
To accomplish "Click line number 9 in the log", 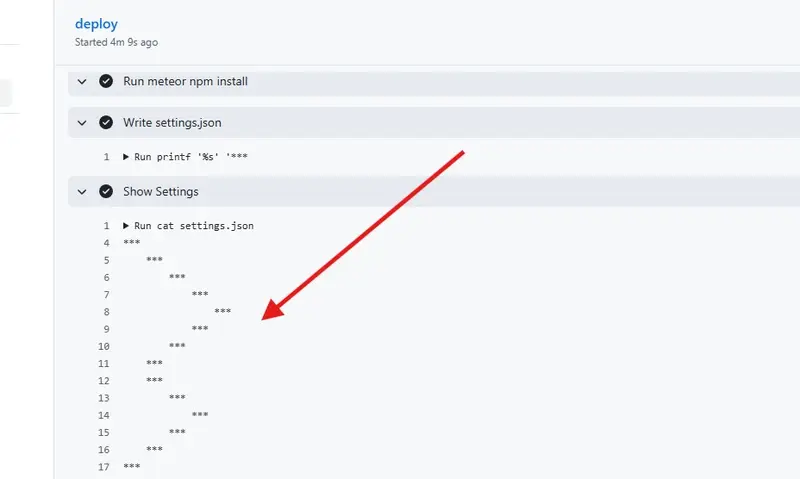I will coord(106,329).
